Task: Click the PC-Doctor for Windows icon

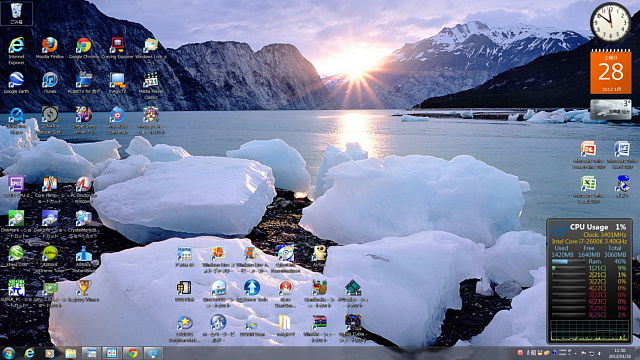Action: pos(84,189)
